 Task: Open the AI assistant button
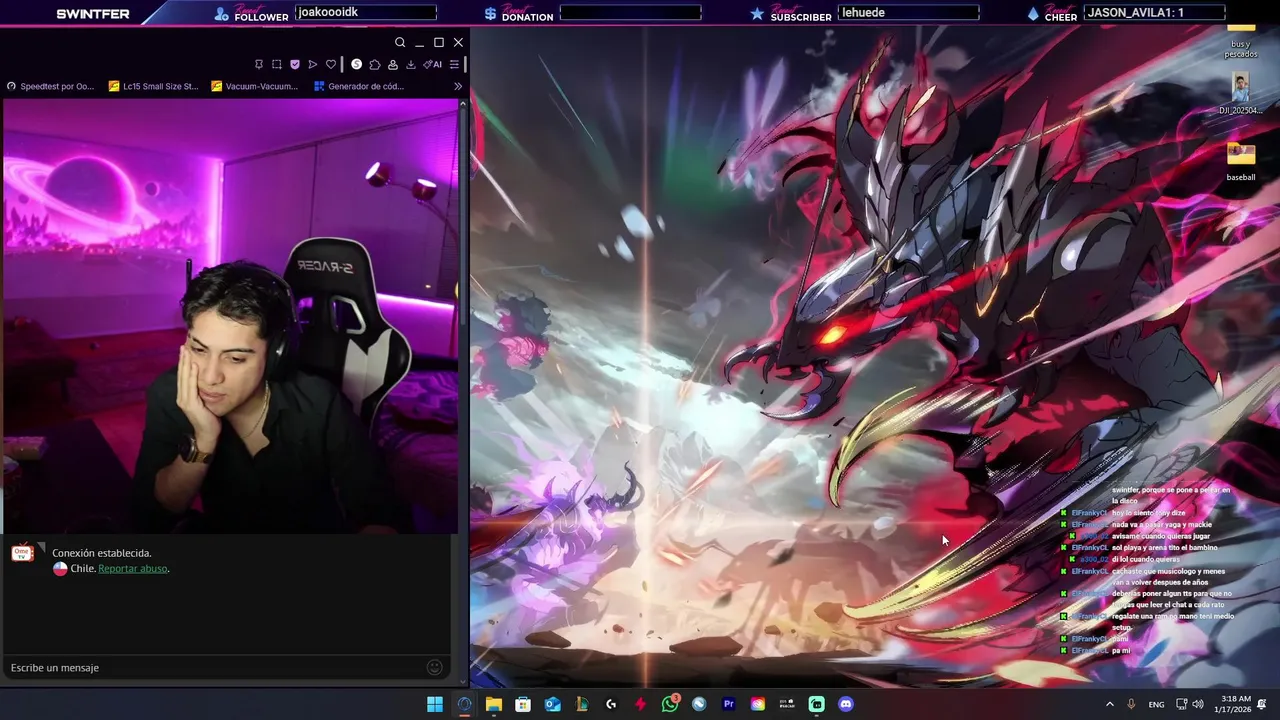tap(433, 64)
